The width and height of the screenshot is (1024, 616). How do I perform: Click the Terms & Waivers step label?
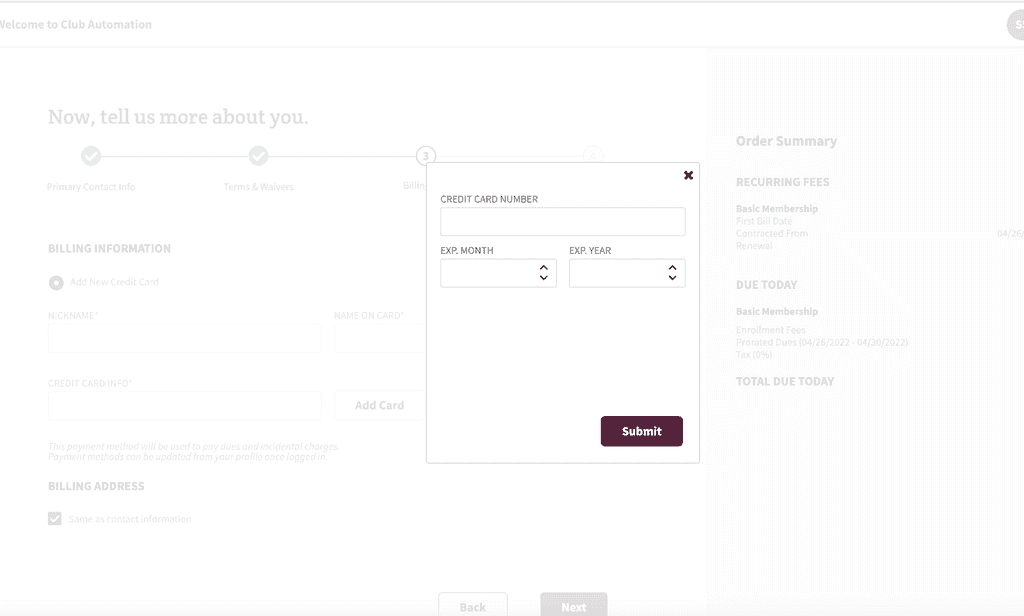click(259, 187)
